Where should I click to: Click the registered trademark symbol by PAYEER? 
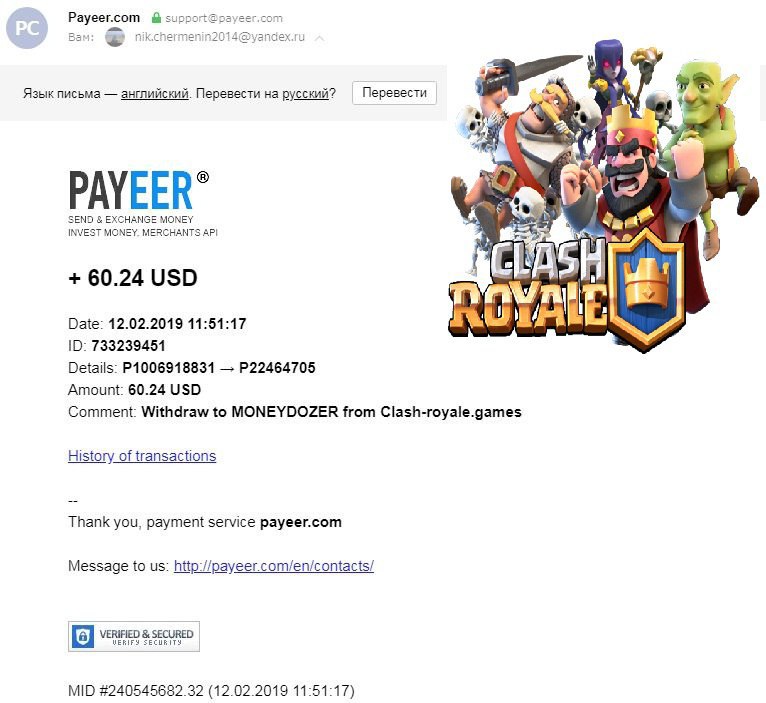[203, 177]
